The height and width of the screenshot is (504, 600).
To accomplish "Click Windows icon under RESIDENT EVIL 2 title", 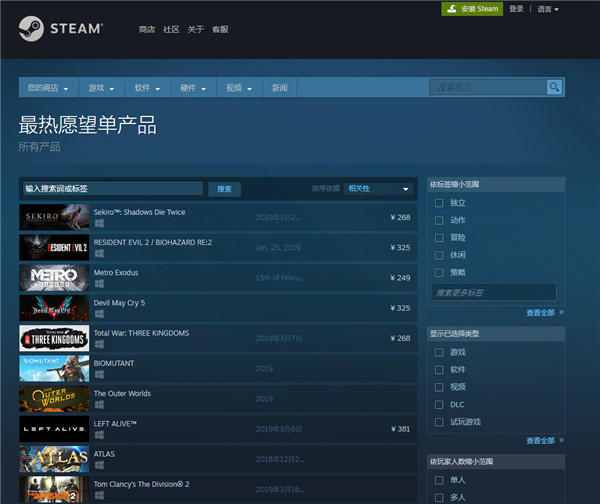I will (x=99, y=253).
